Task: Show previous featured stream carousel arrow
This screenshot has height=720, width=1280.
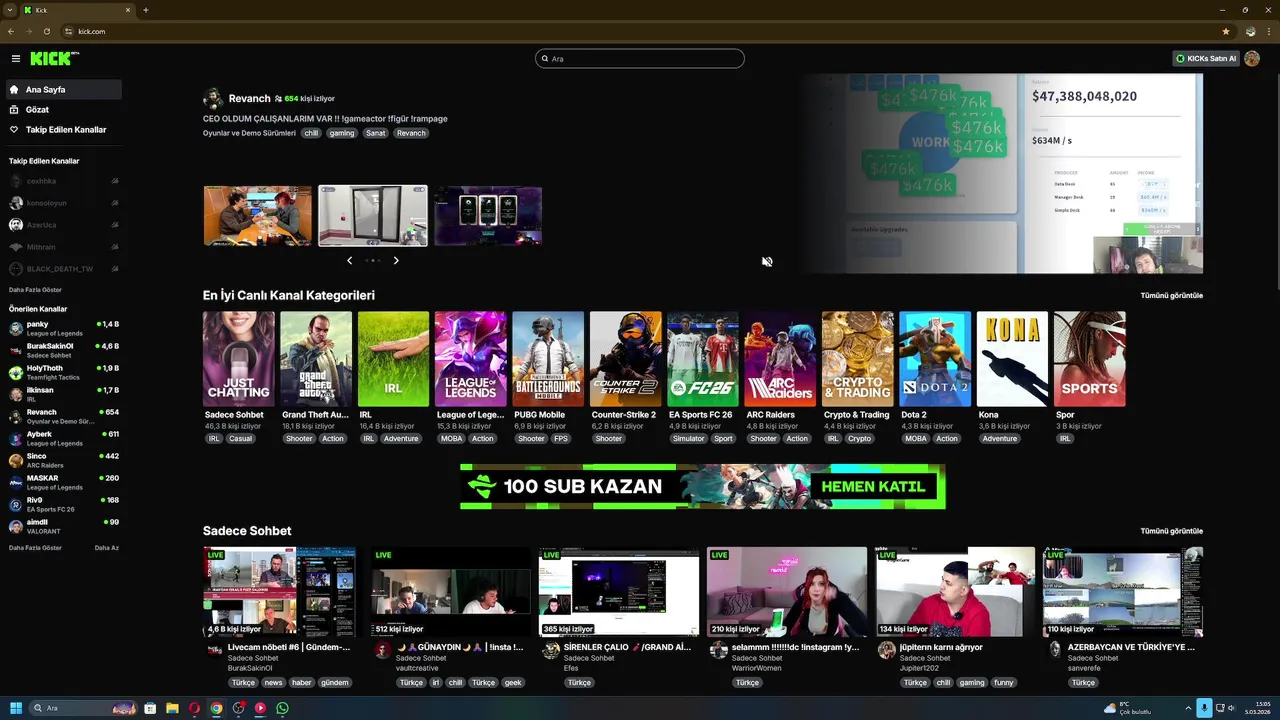Action: tap(349, 260)
